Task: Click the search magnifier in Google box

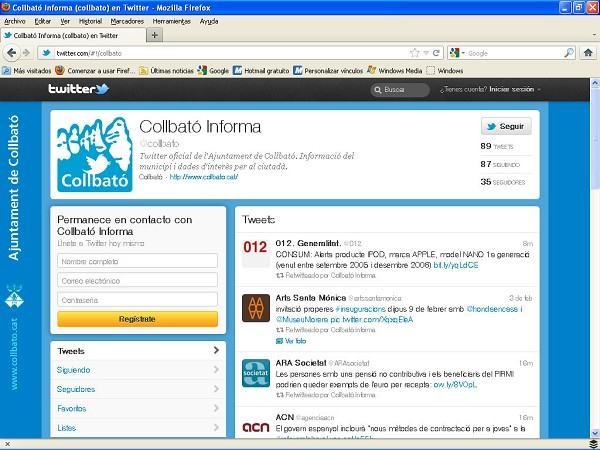Action: point(569,53)
